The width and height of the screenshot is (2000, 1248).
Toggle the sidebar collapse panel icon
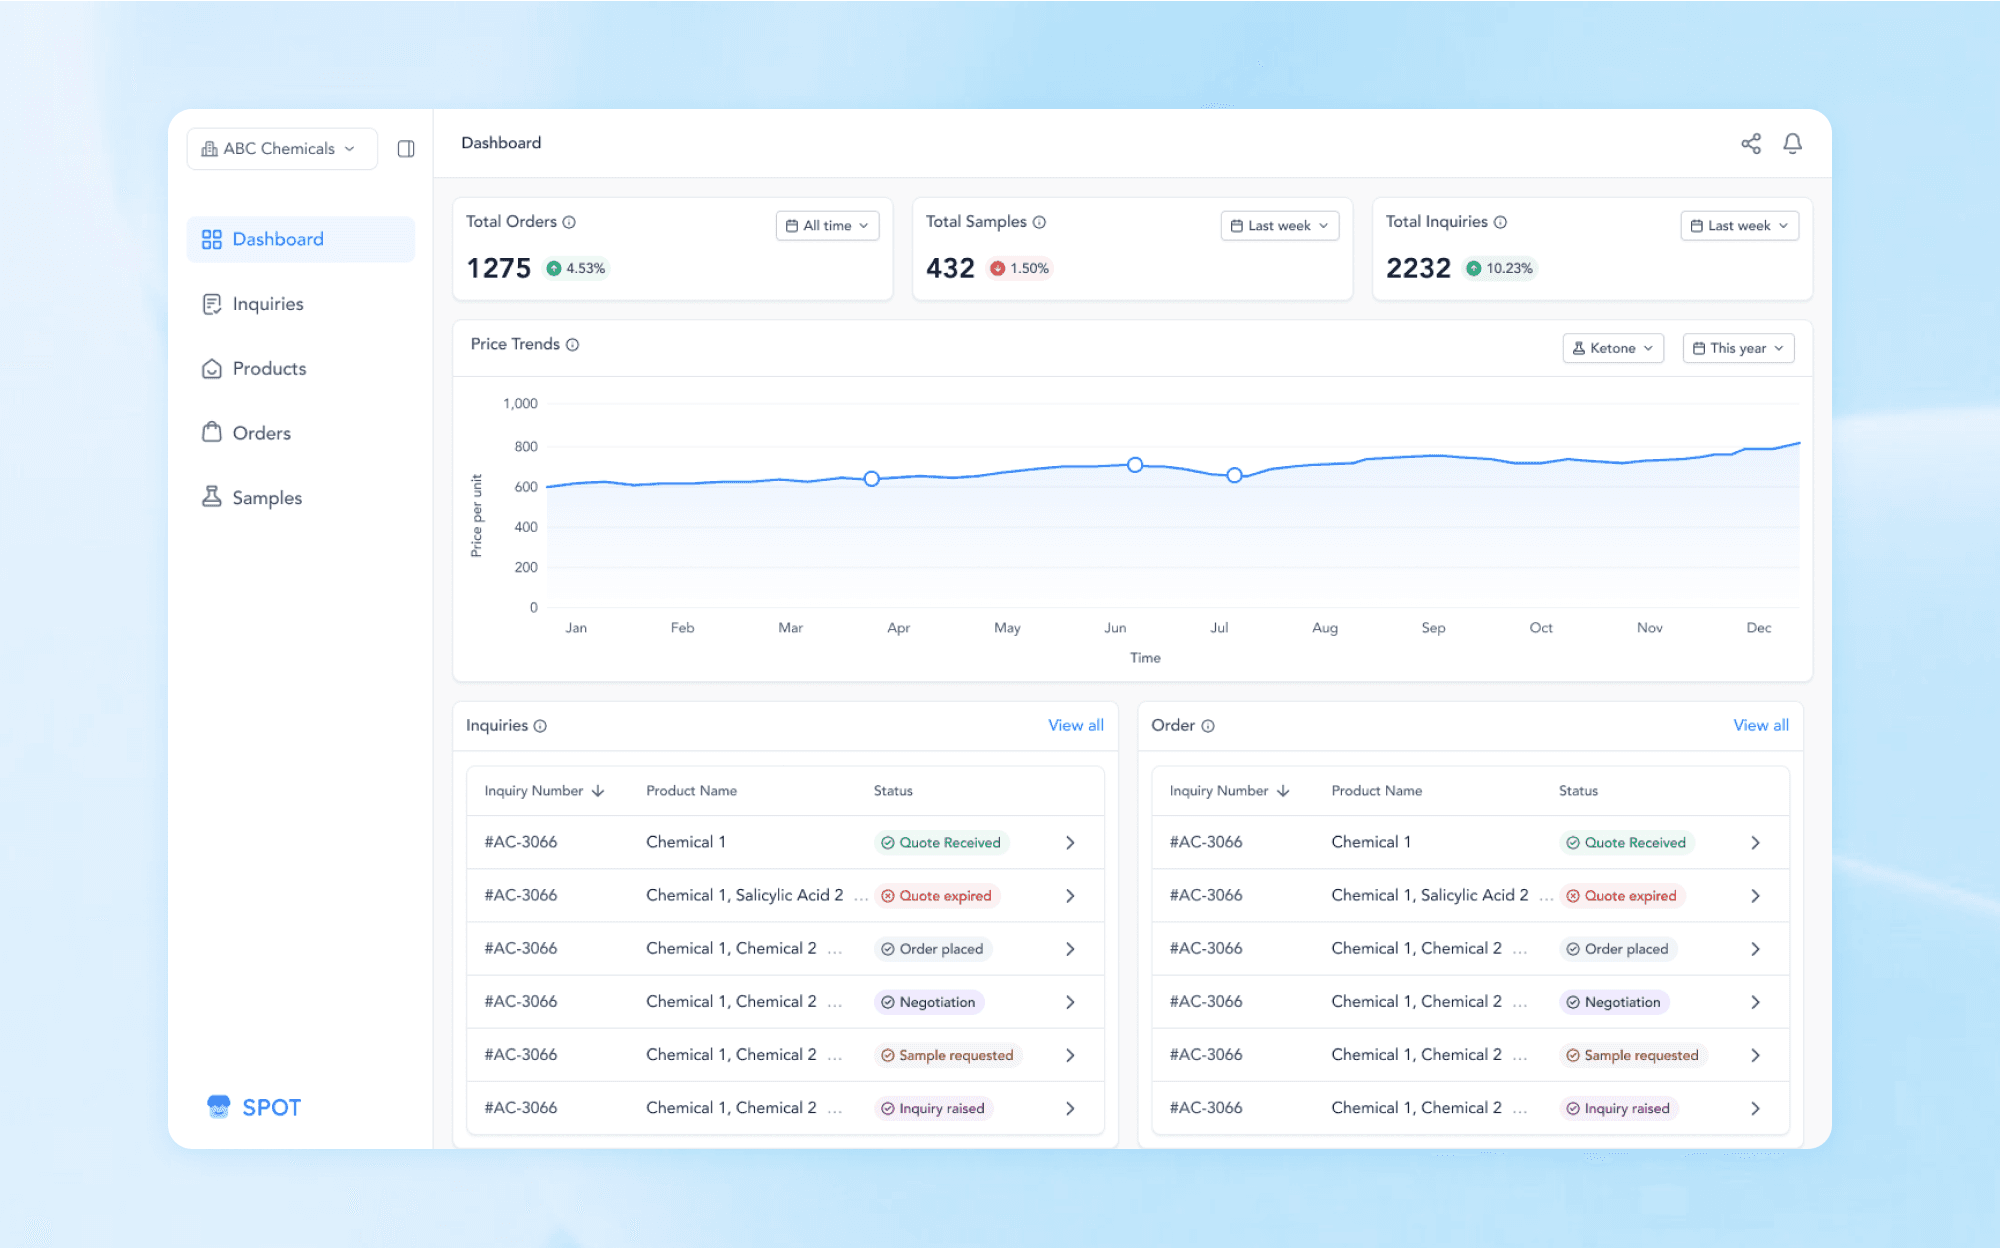tap(406, 149)
